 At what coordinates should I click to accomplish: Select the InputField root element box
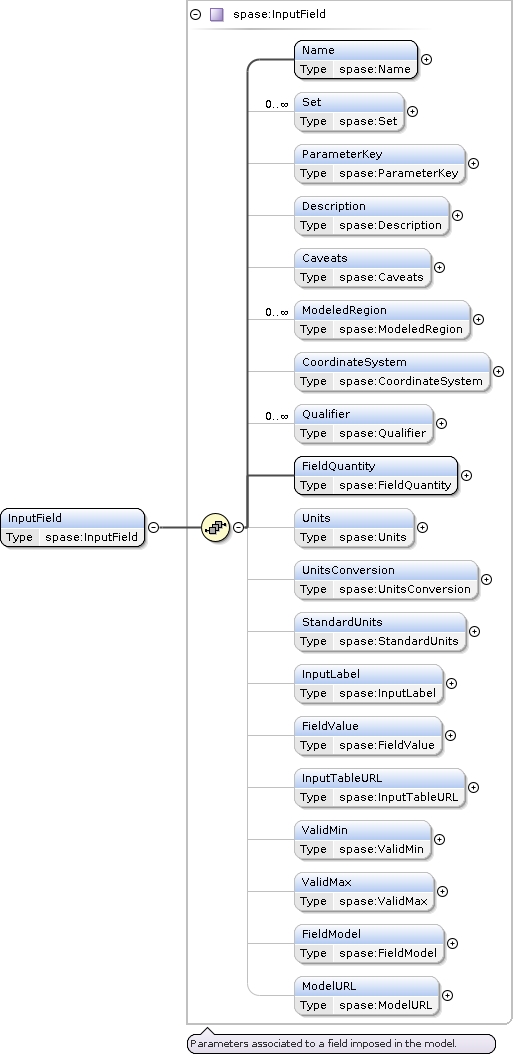73,527
